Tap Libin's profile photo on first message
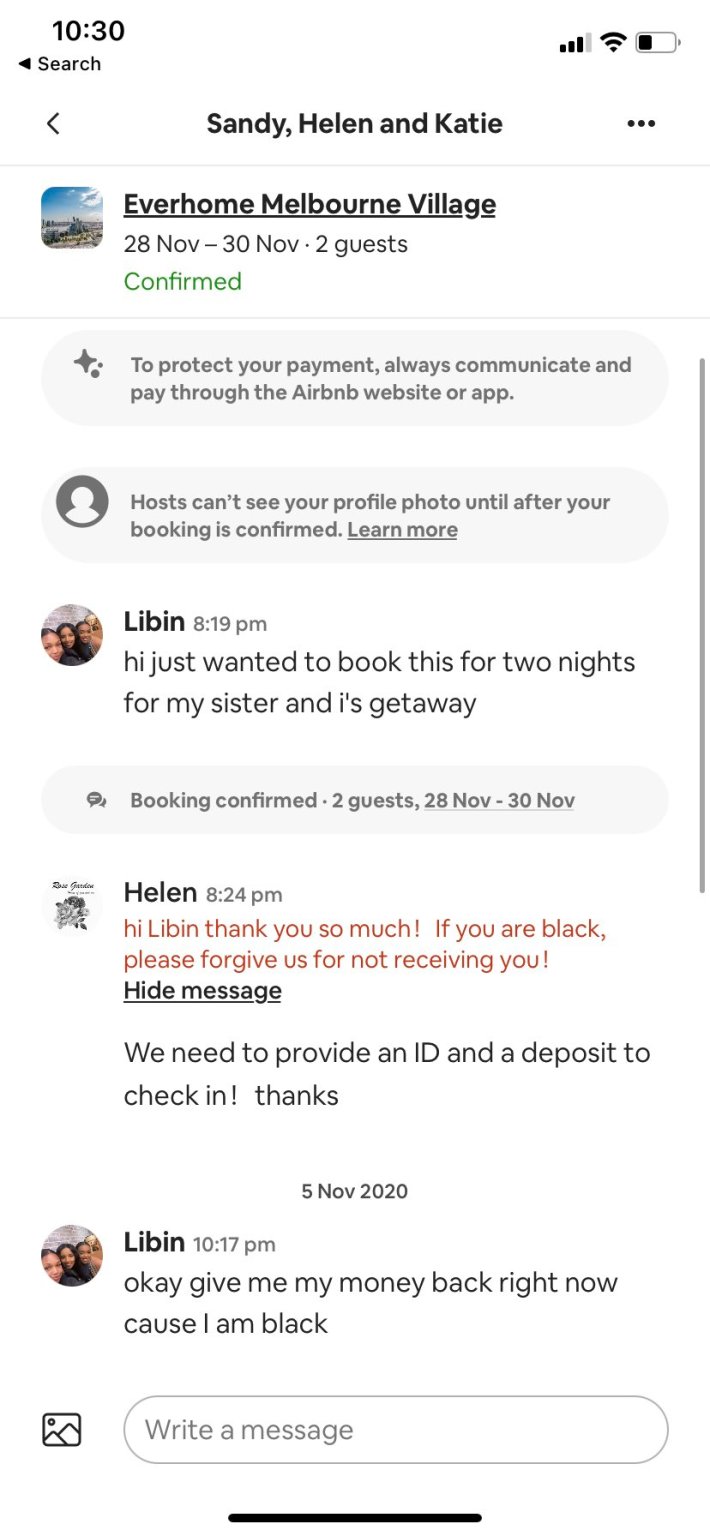Image resolution: width=710 pixels, height=1536 pixels. (72, 635)
